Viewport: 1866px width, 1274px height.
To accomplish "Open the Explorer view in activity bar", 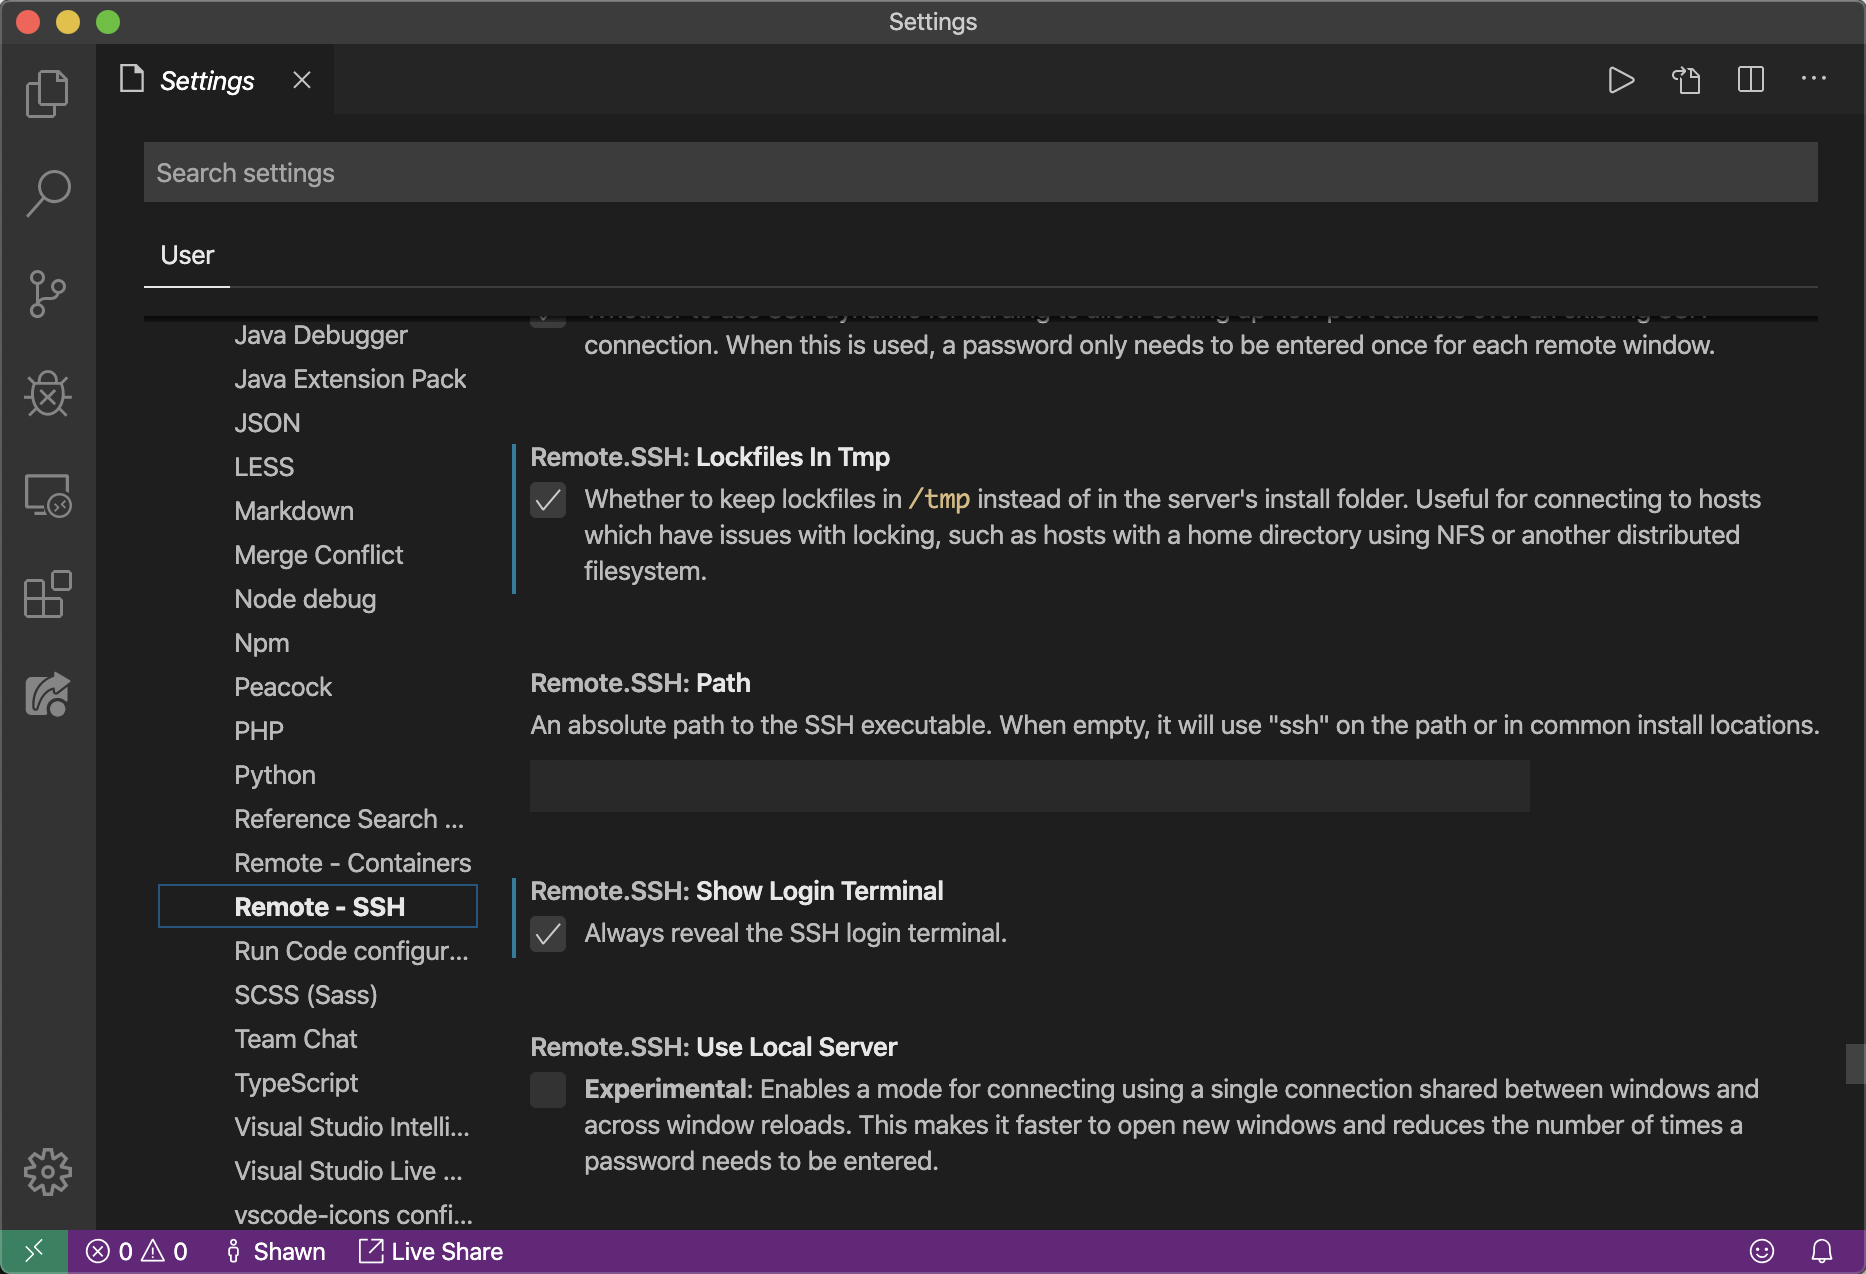I will coord(47,94).
